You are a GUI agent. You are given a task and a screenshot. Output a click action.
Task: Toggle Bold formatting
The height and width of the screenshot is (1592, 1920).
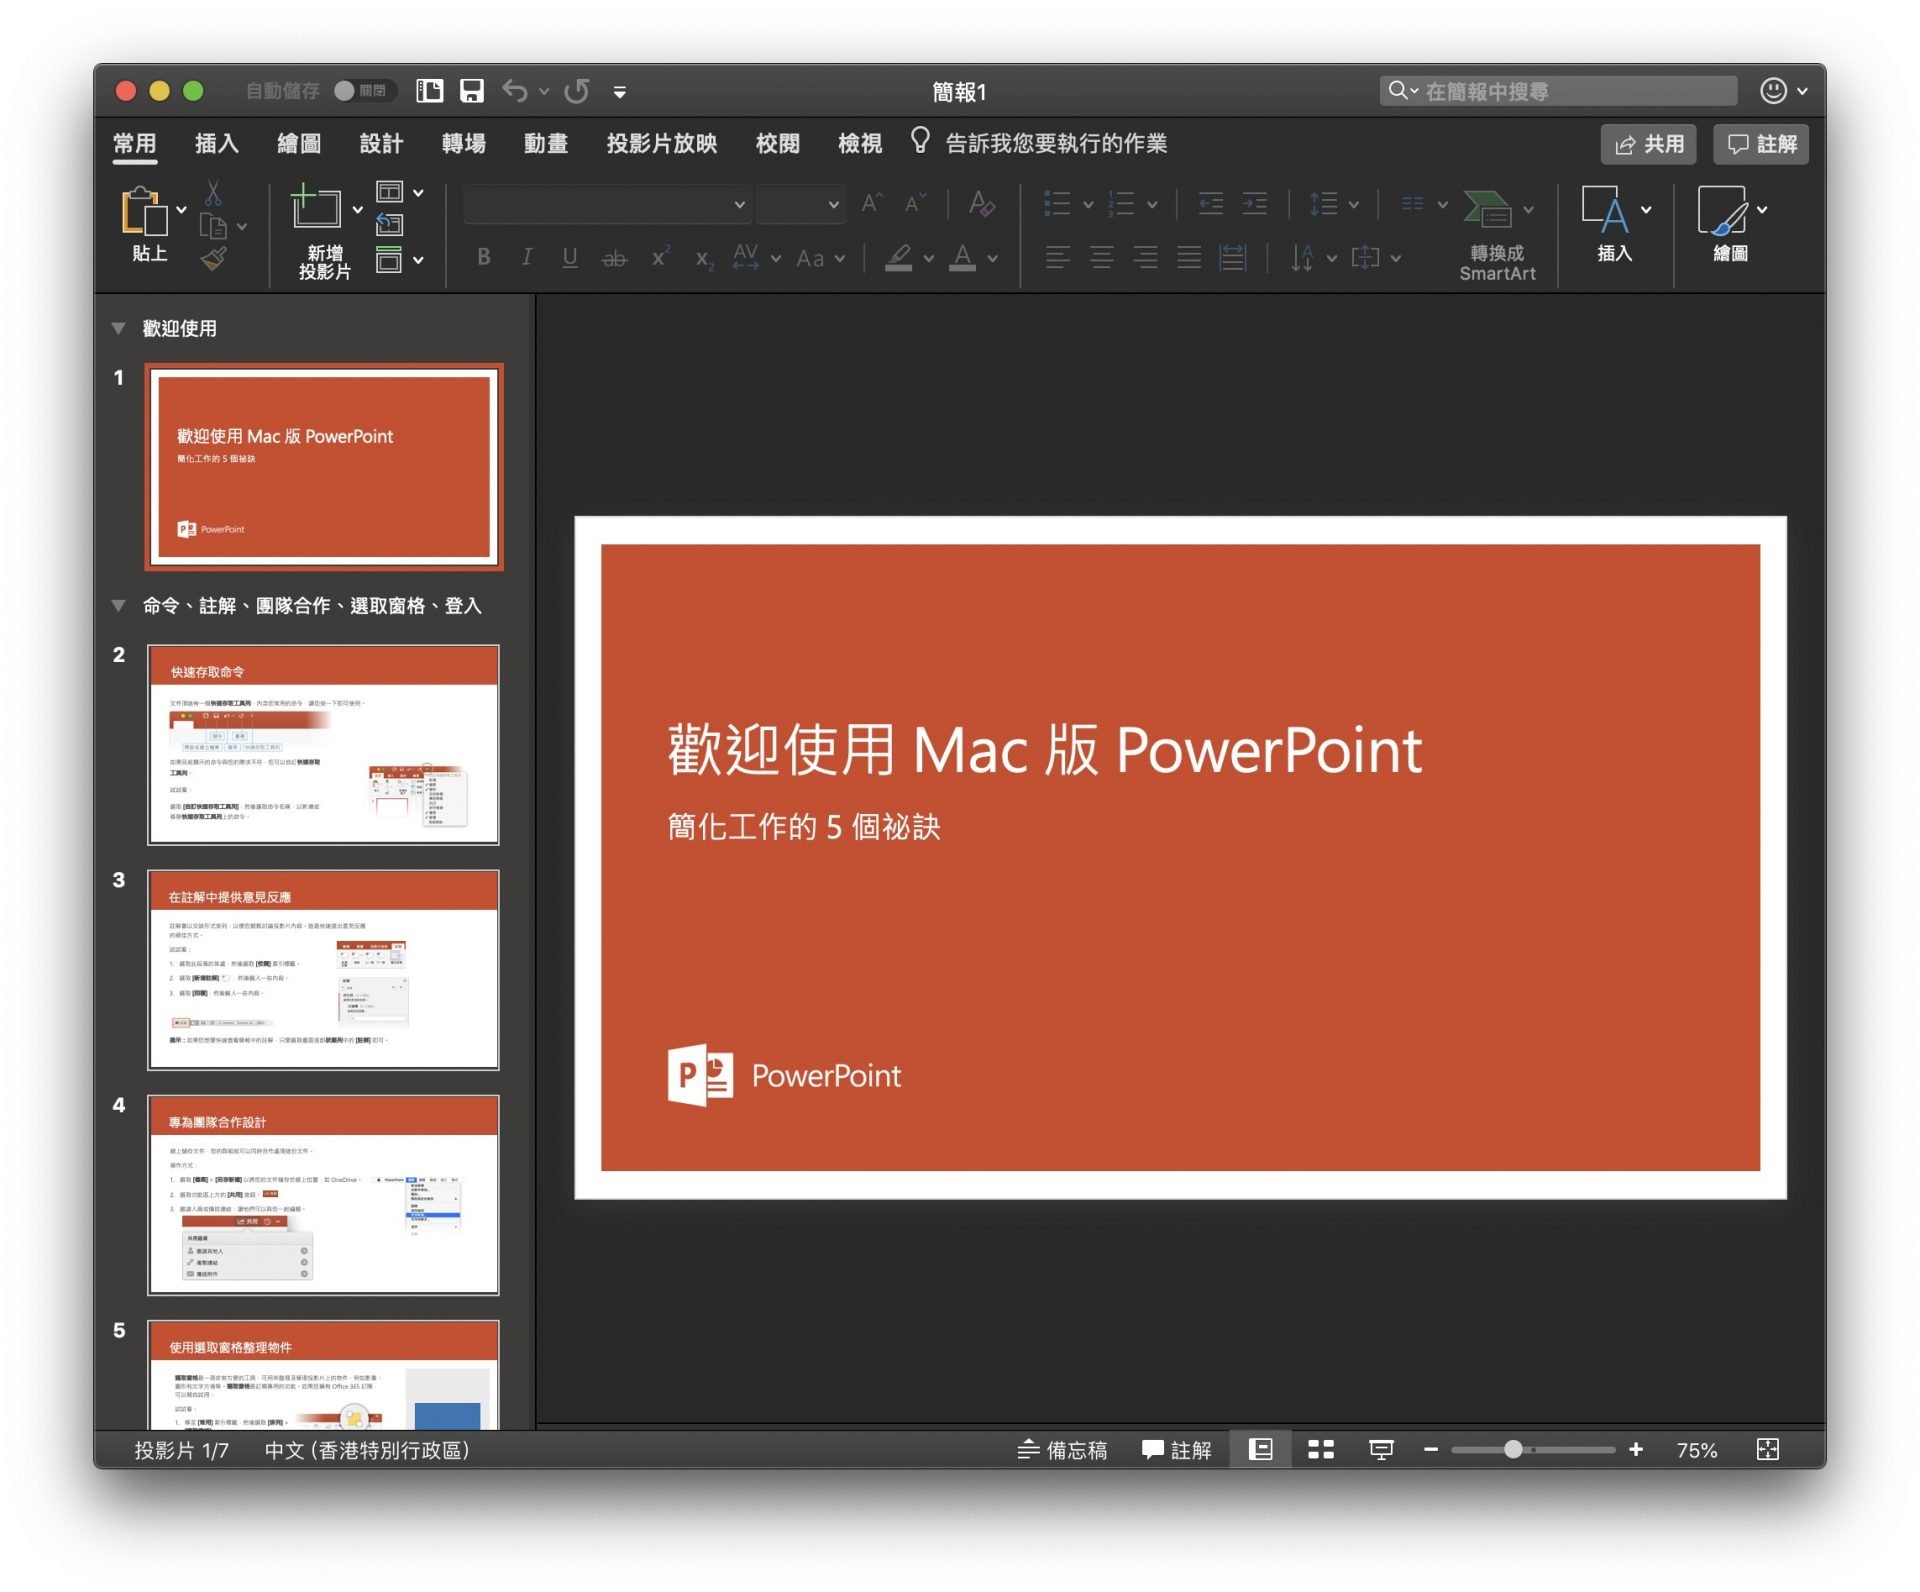(x=484, y=257)
